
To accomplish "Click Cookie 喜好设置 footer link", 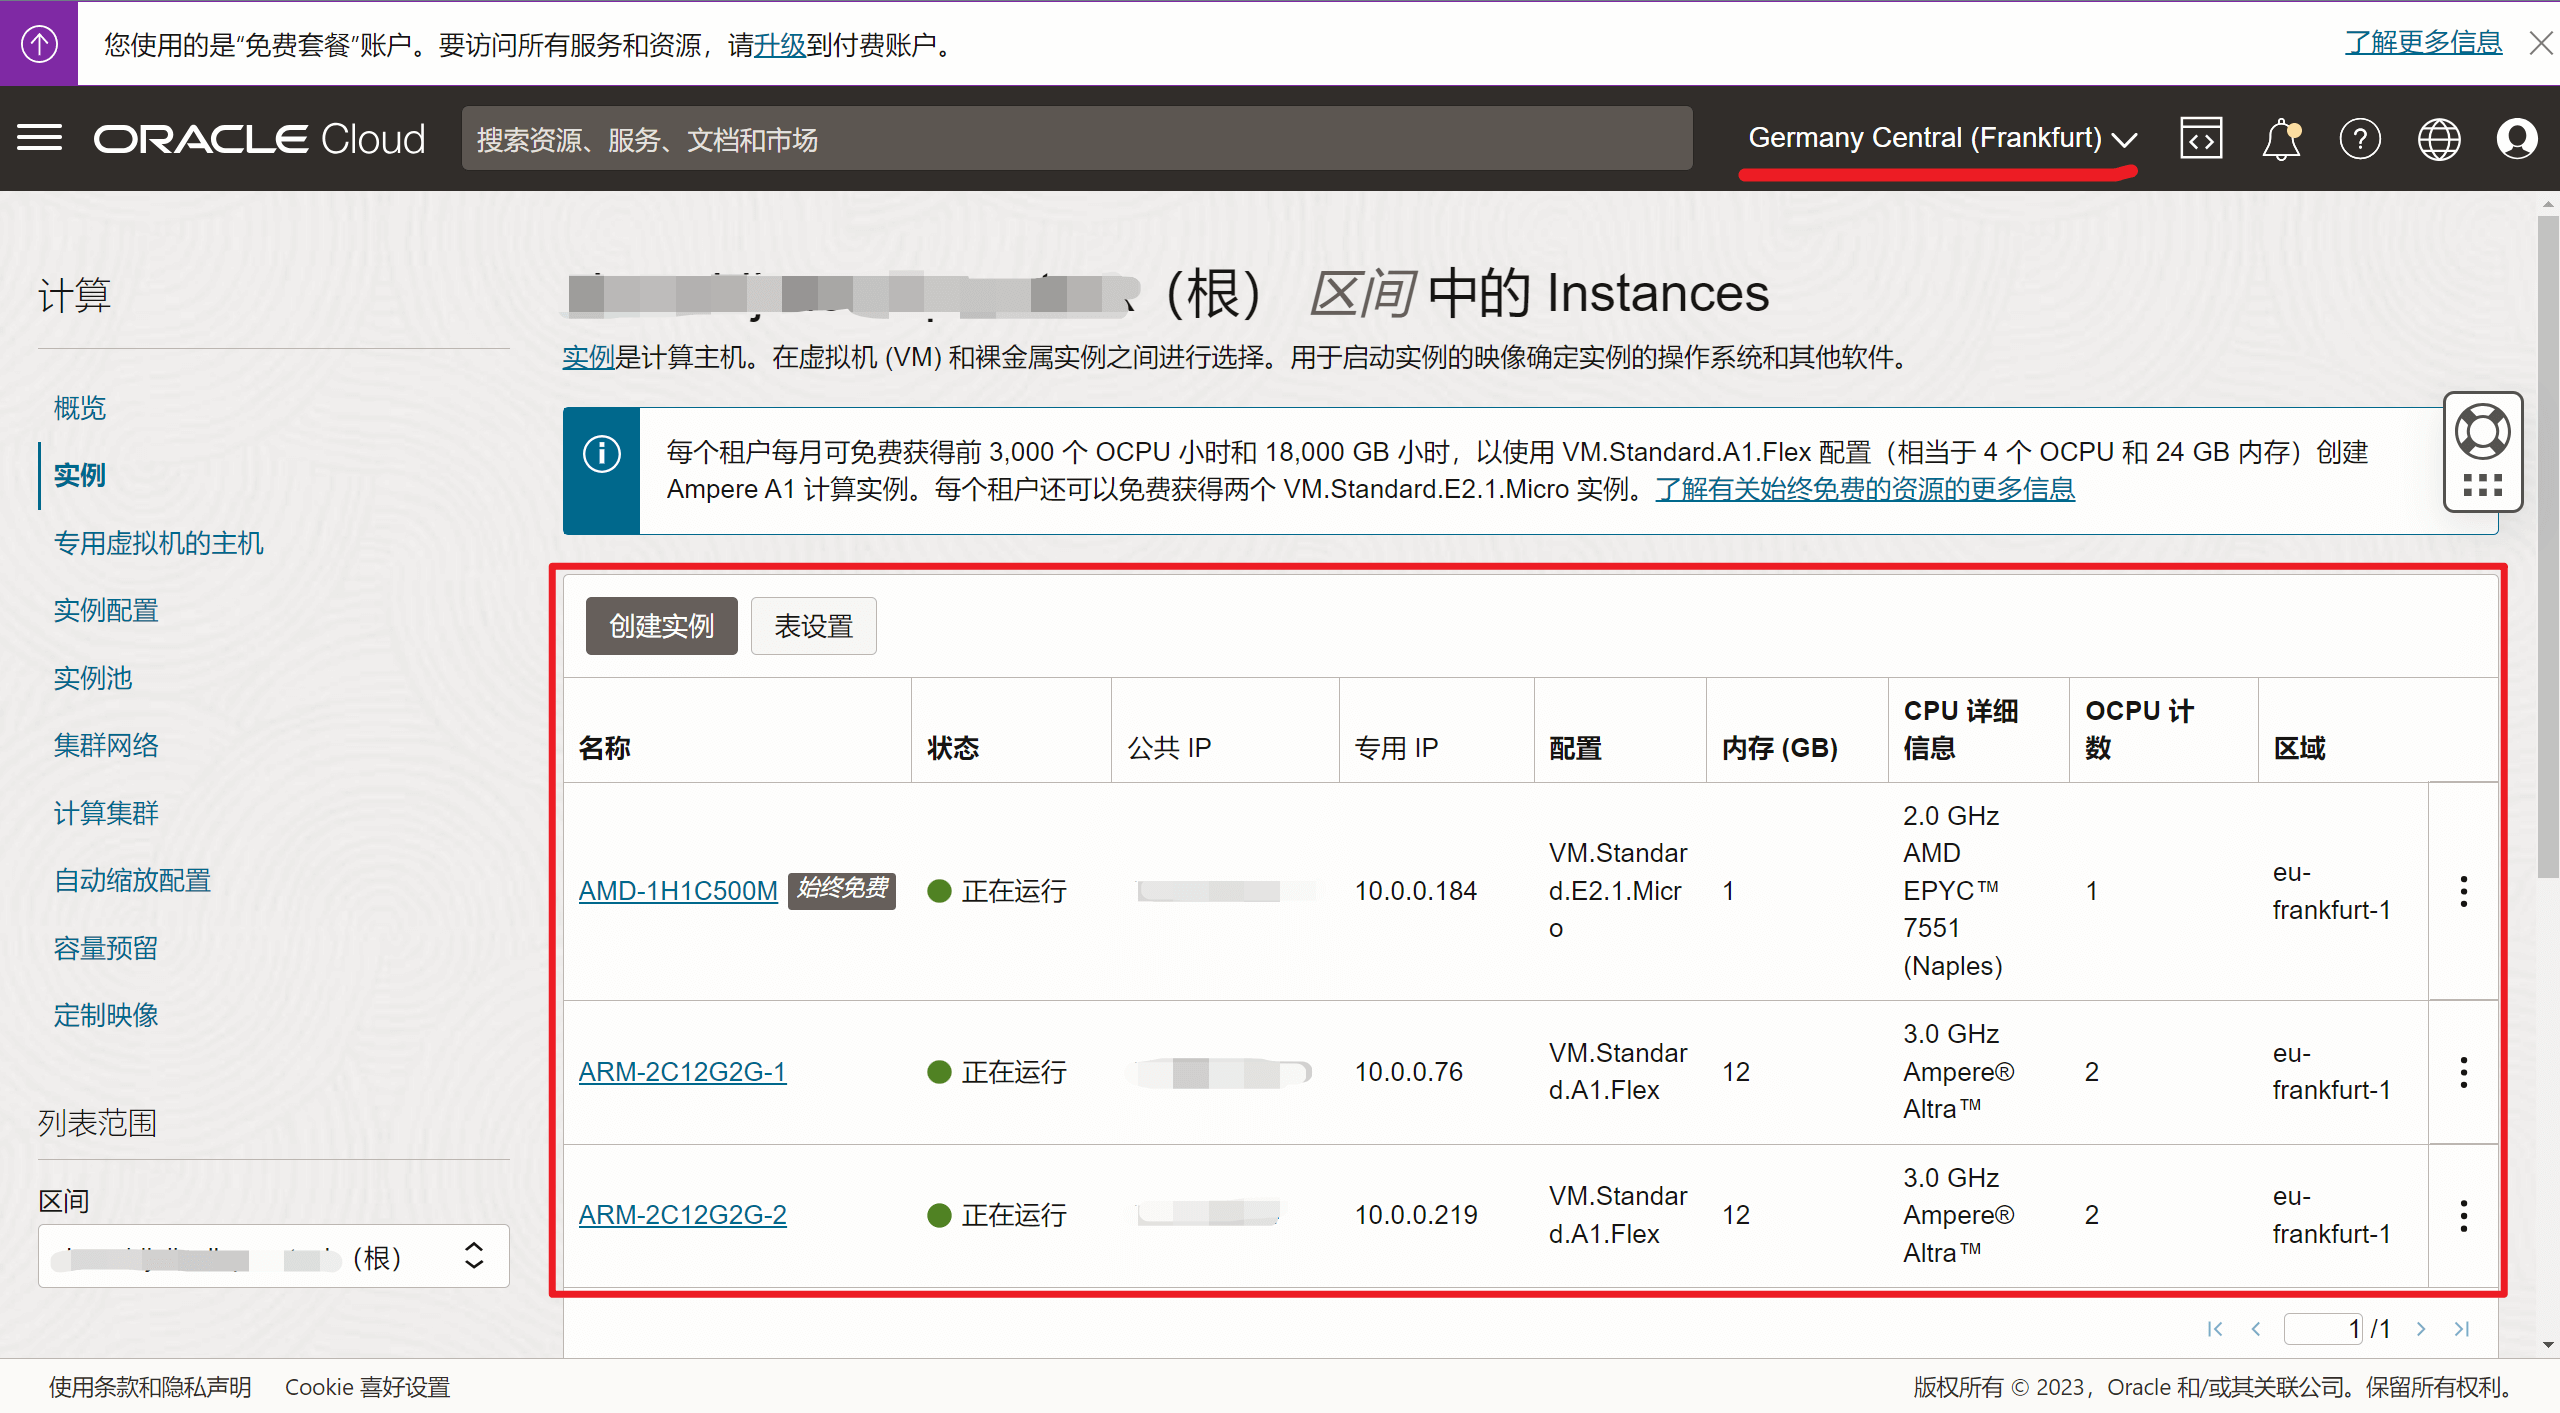I will click(x=367, y=1387).
